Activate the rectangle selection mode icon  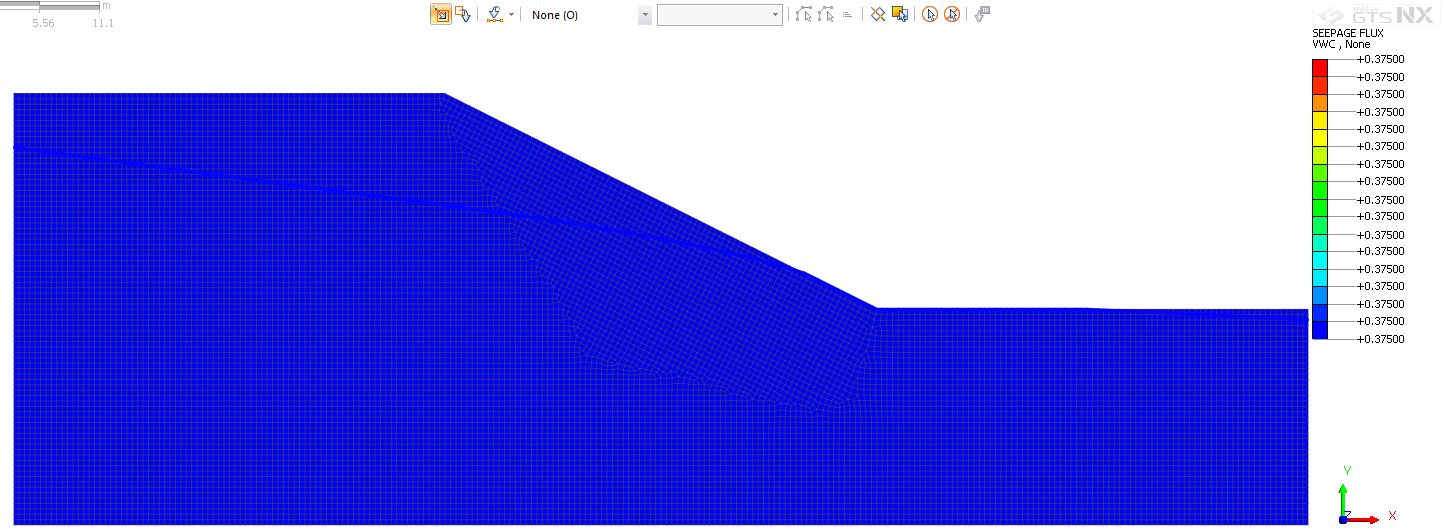[440, 14]
